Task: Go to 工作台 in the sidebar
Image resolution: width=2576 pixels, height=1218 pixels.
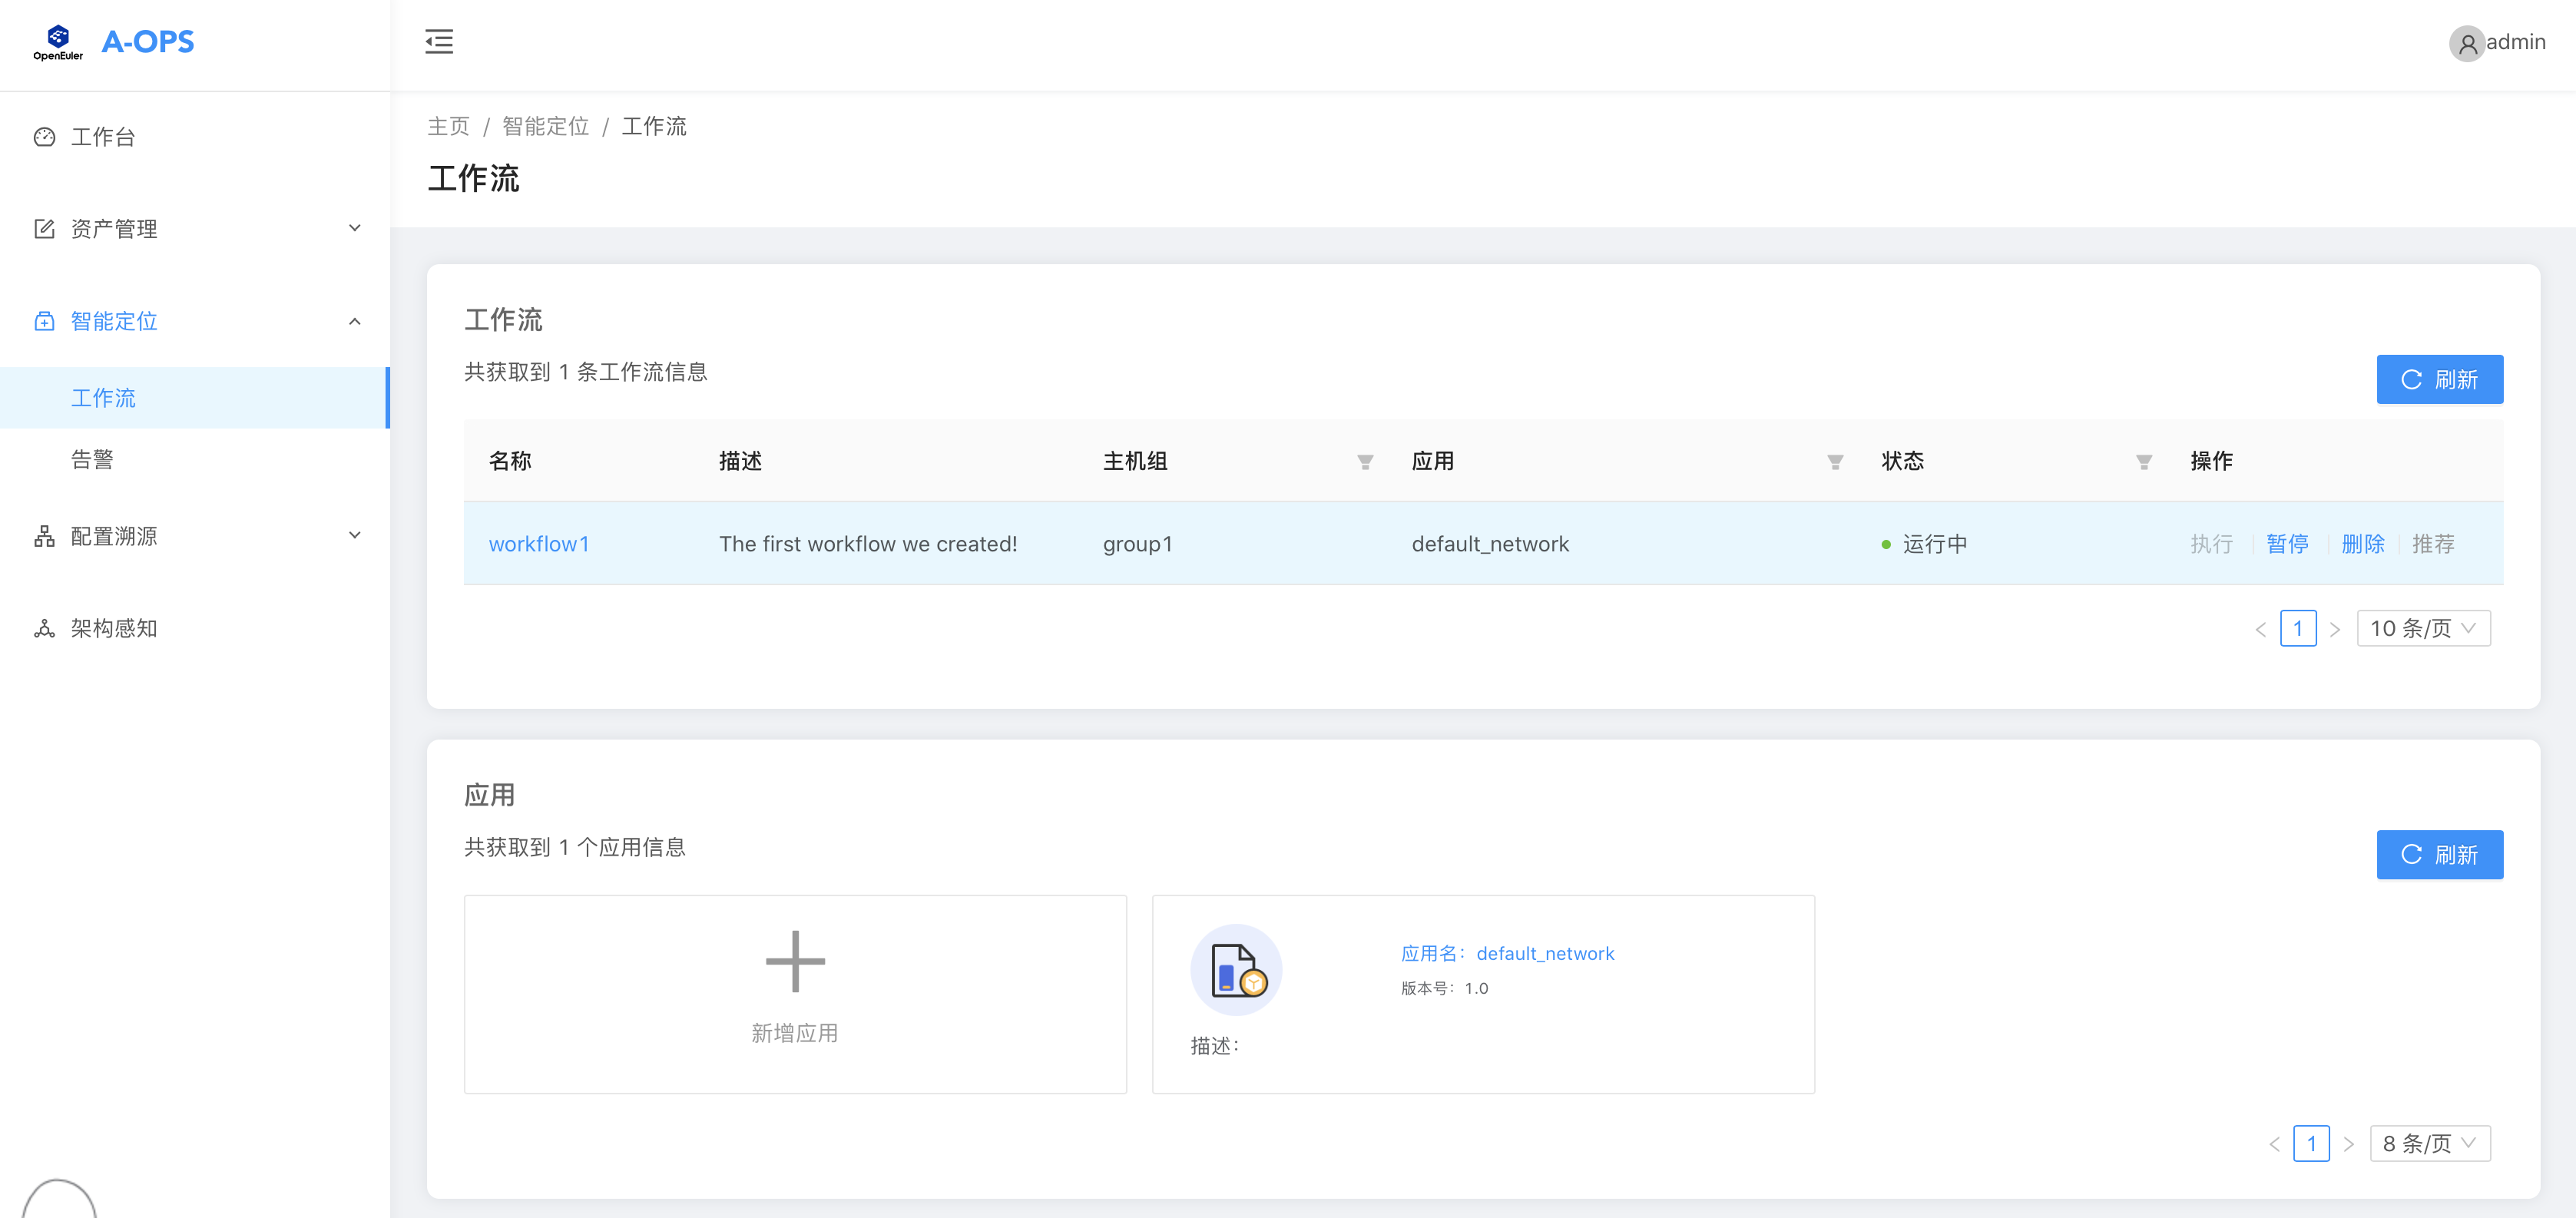Action: [x=103, y=137]
